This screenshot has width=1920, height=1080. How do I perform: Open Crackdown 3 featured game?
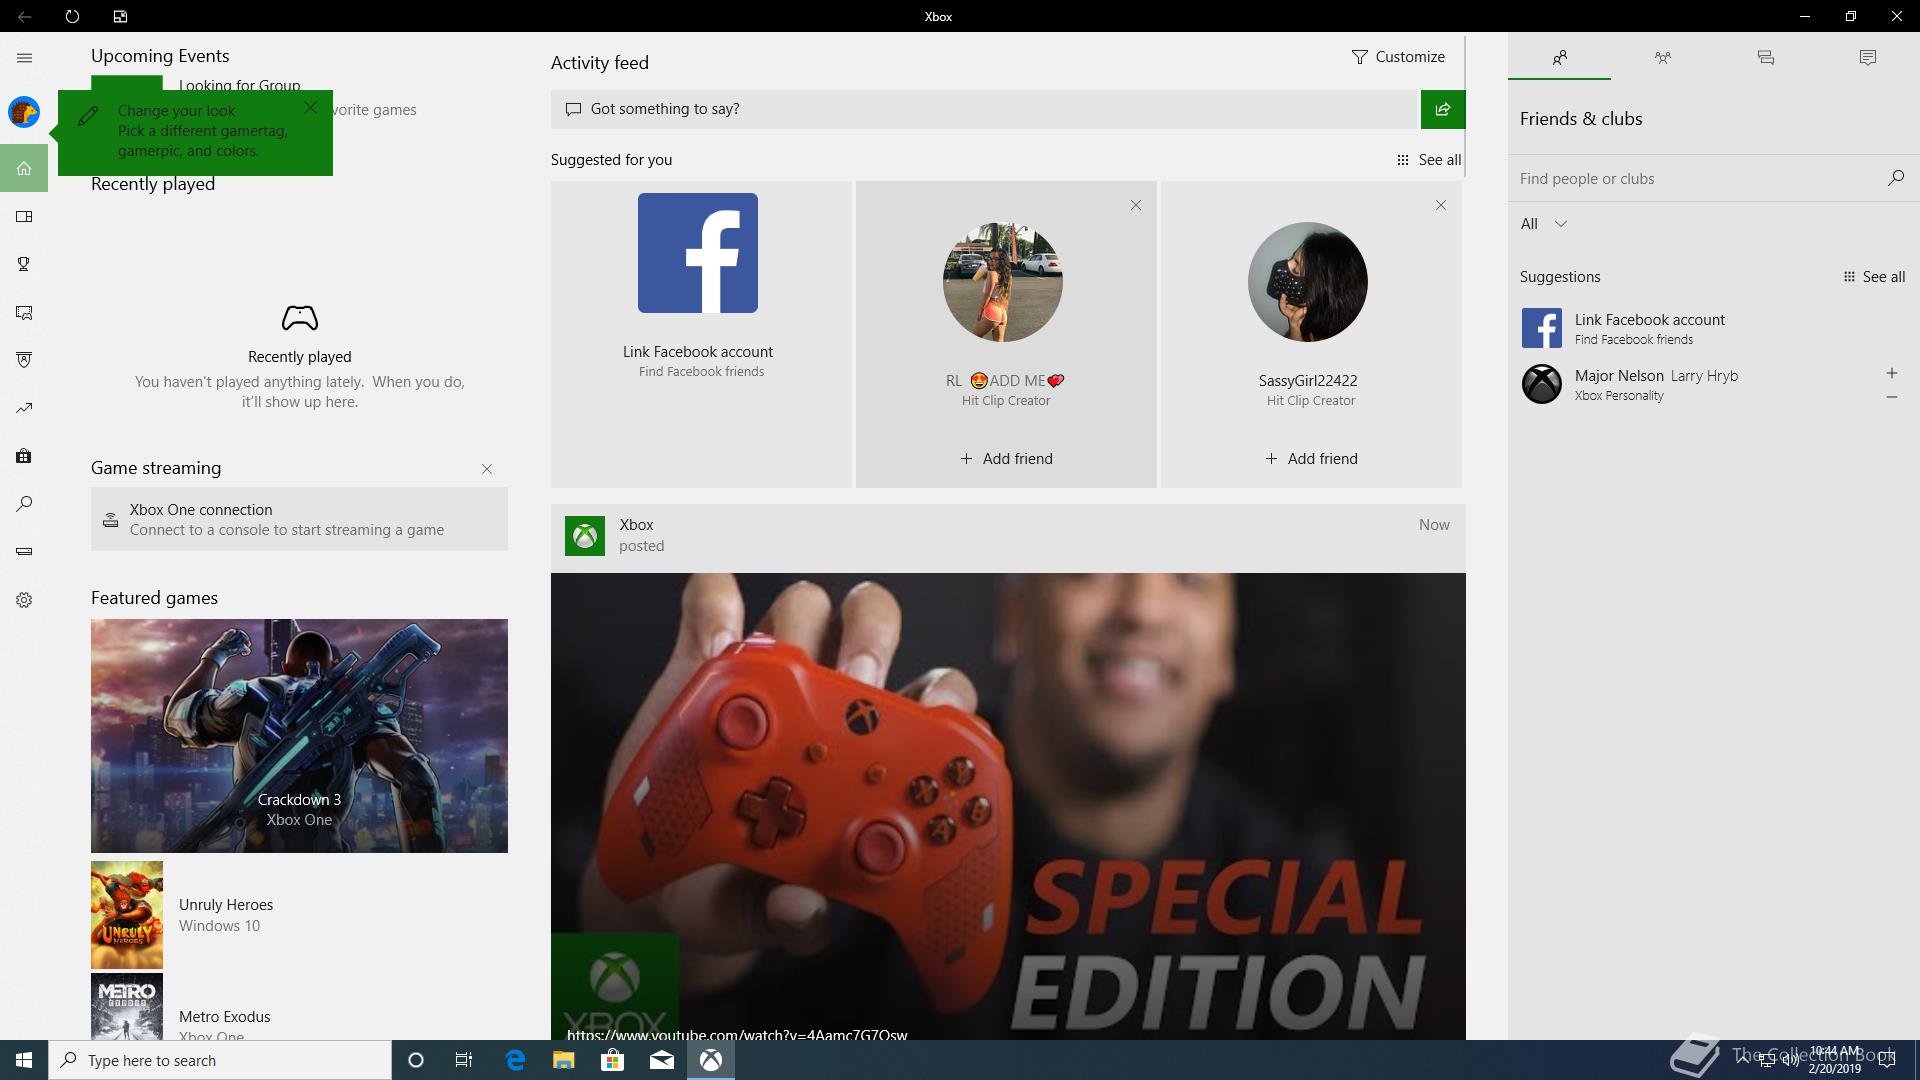pyautogui.click(x=299, y=736)
